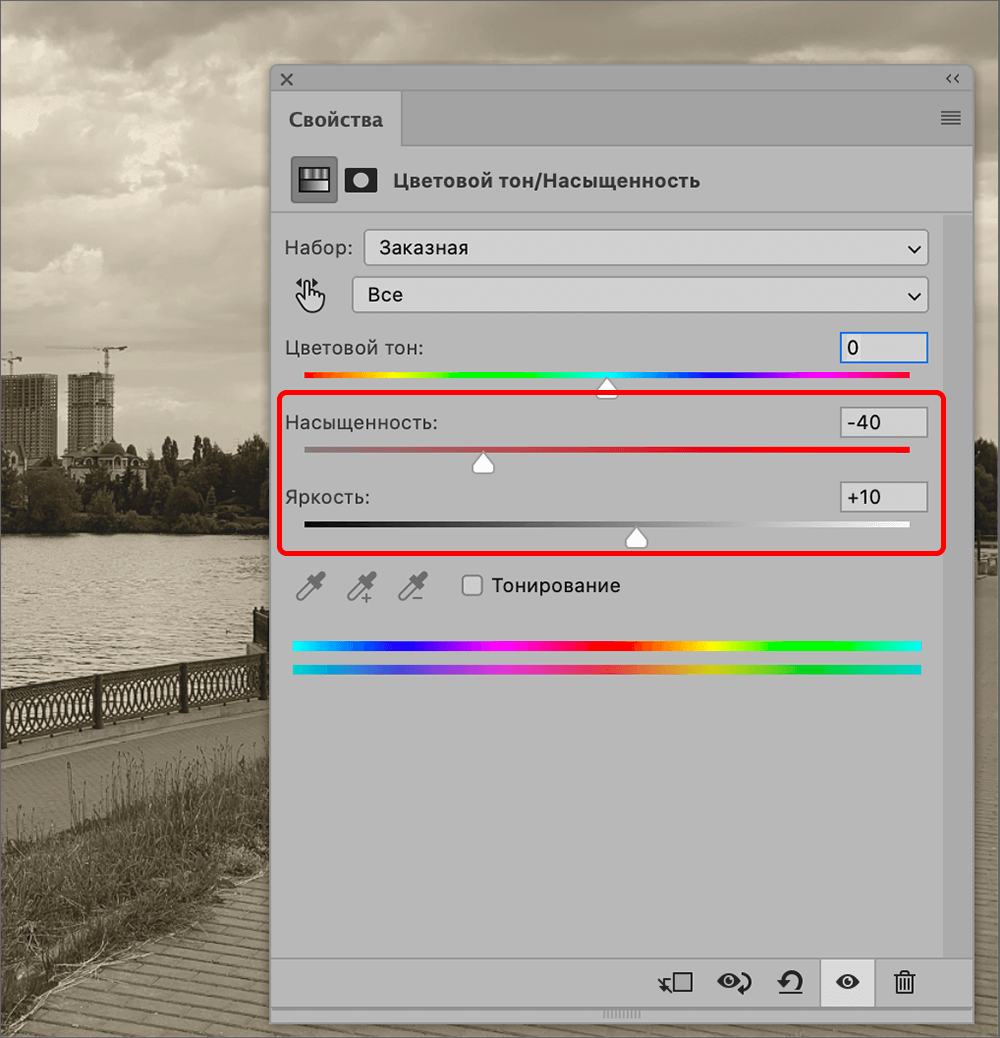1000x1038 pixels.
Task: Select the layer mask icon
Action: (361, 180)
